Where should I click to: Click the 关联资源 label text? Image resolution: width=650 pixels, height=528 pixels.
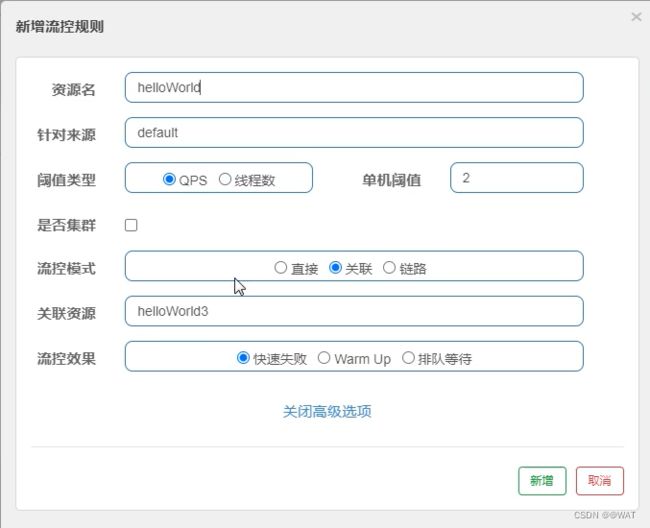(x=66, y=313)
